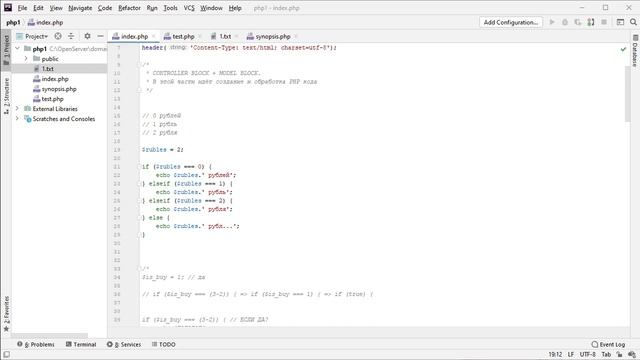
Task: Click Run with Coverage icon
Action: coord(578,22)
